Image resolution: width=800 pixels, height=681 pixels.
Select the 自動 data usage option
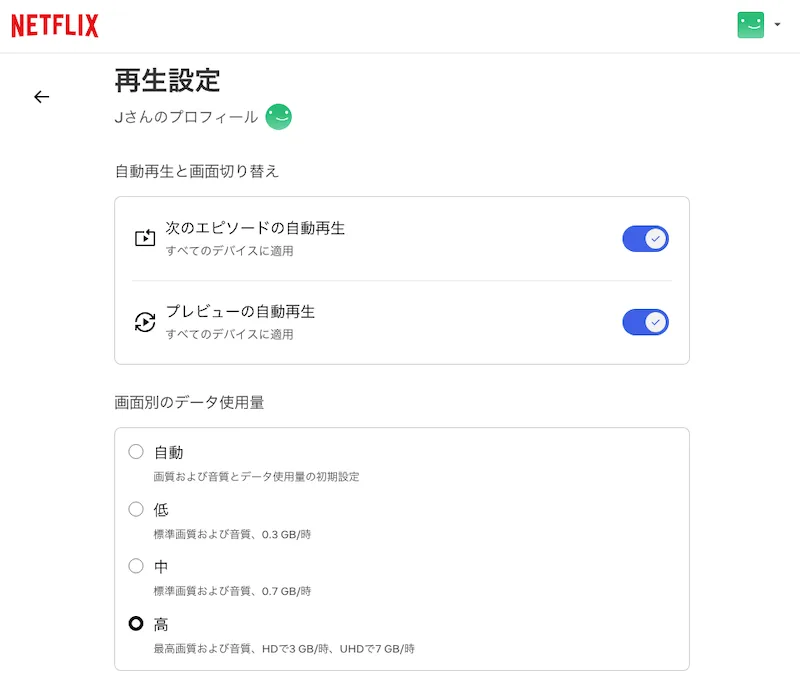(136, 451)
